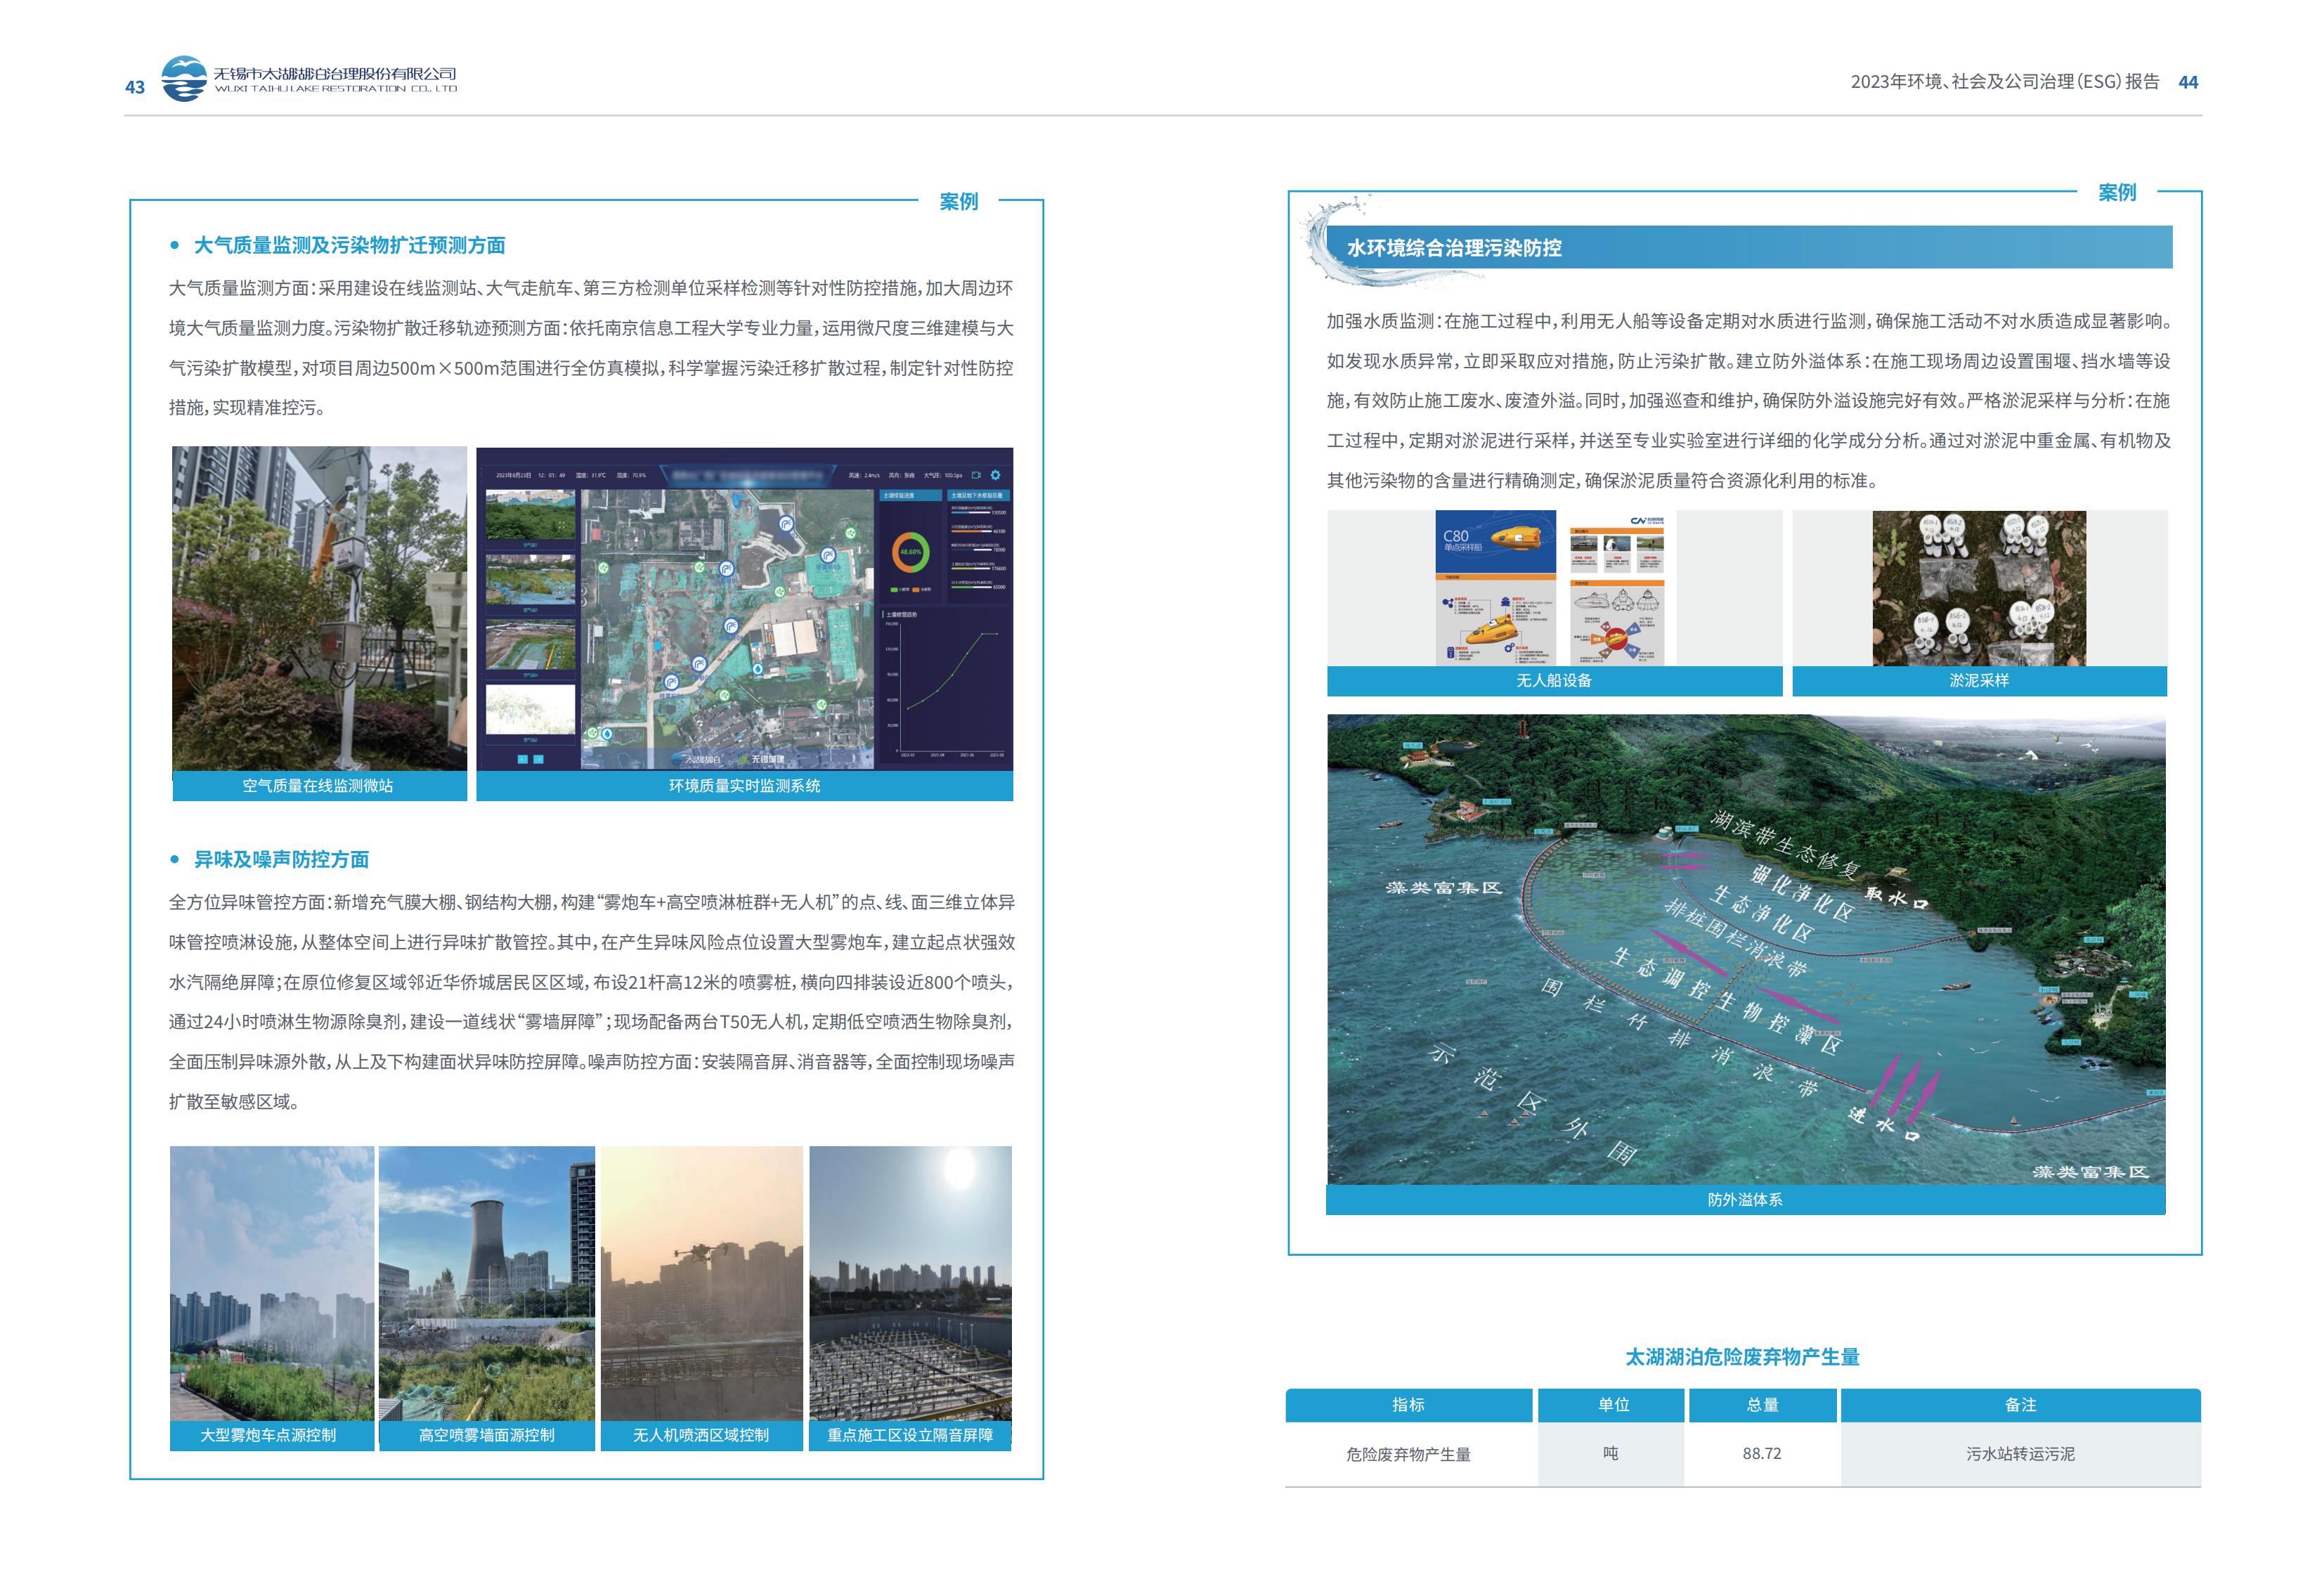Click the top camera feed thumbnail in dashboard
This screenshot has height=1577, width=2324.
pos(531,515)
